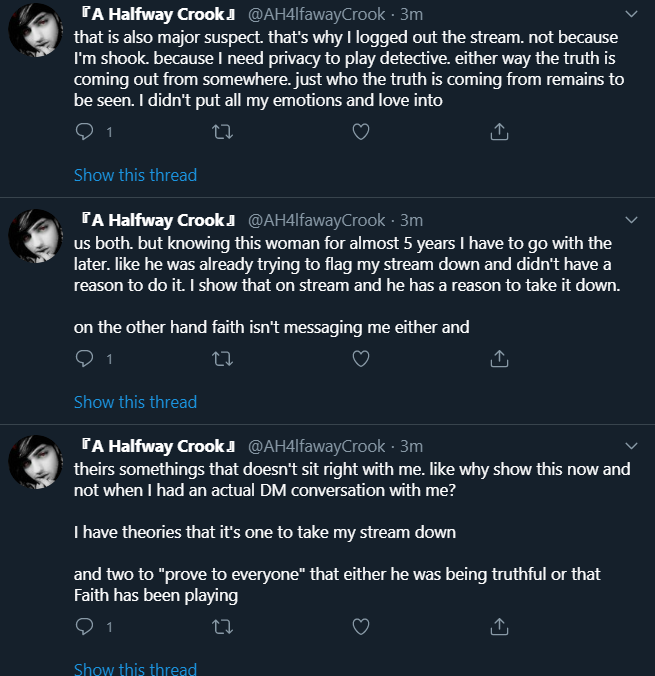Share the first tweet via the upload icon
This screenshot has width=655, height=676.
click(499, 131)
